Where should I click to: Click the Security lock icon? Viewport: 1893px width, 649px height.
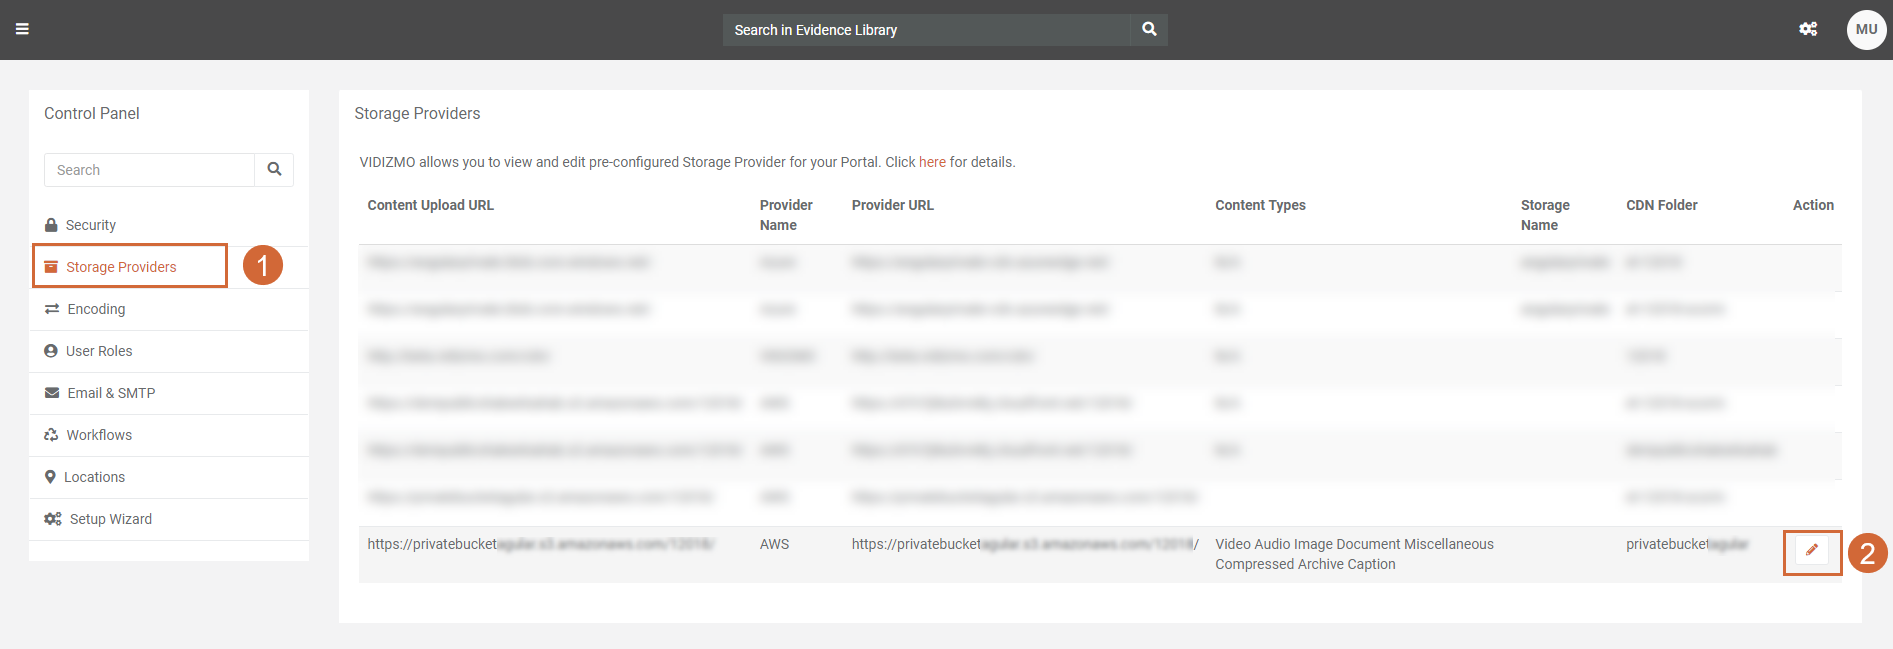tap(51, 225)
